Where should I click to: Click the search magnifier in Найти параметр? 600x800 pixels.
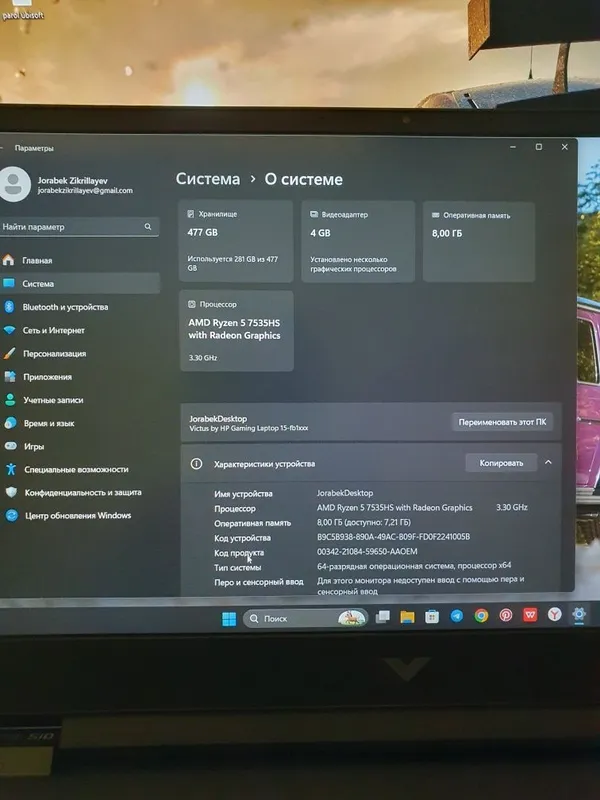[x=148, y=227]
